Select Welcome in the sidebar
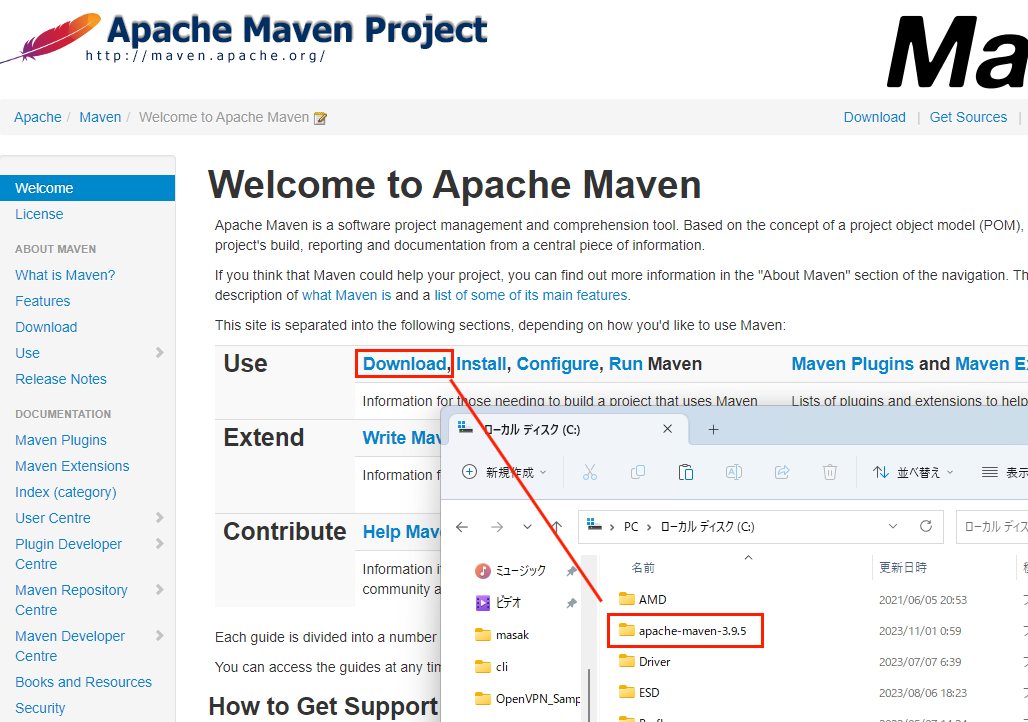This screenshot has width=1028, height=722. [87, 188]
